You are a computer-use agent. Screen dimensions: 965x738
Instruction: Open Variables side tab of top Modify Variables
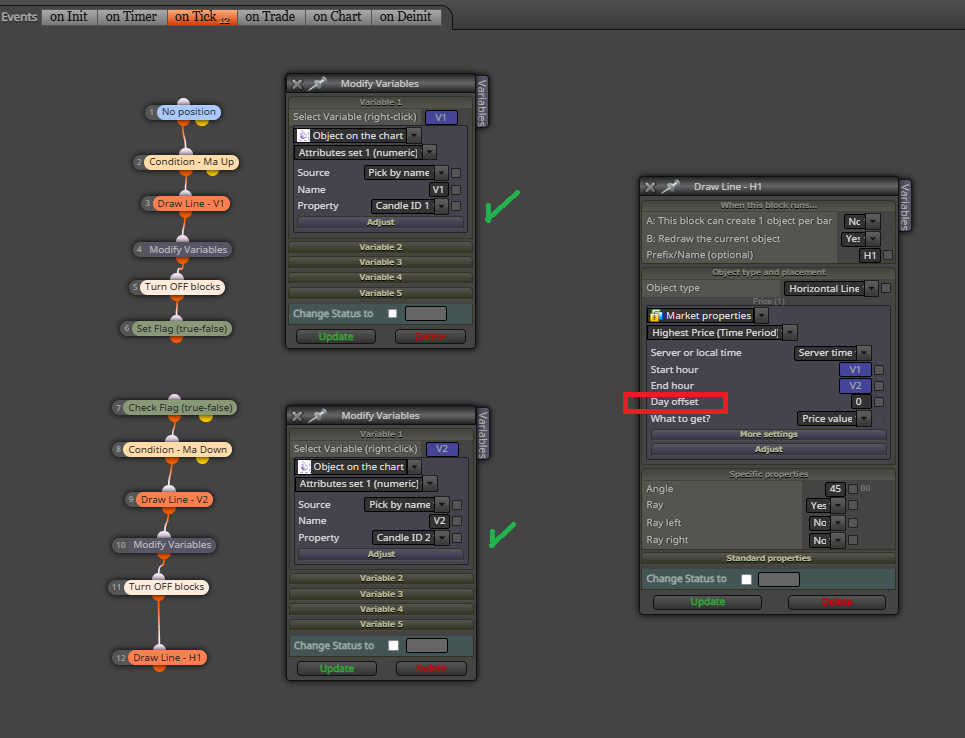[x=482, y=102]
